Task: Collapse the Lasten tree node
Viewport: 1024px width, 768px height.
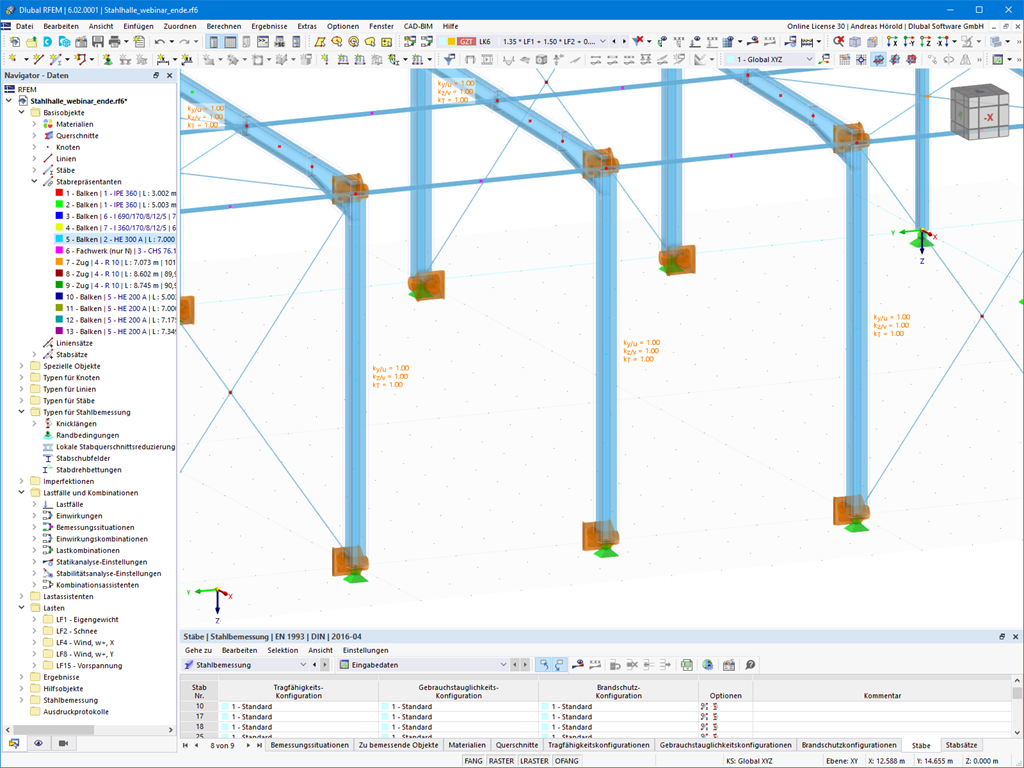Action: (x=22, y=608)
